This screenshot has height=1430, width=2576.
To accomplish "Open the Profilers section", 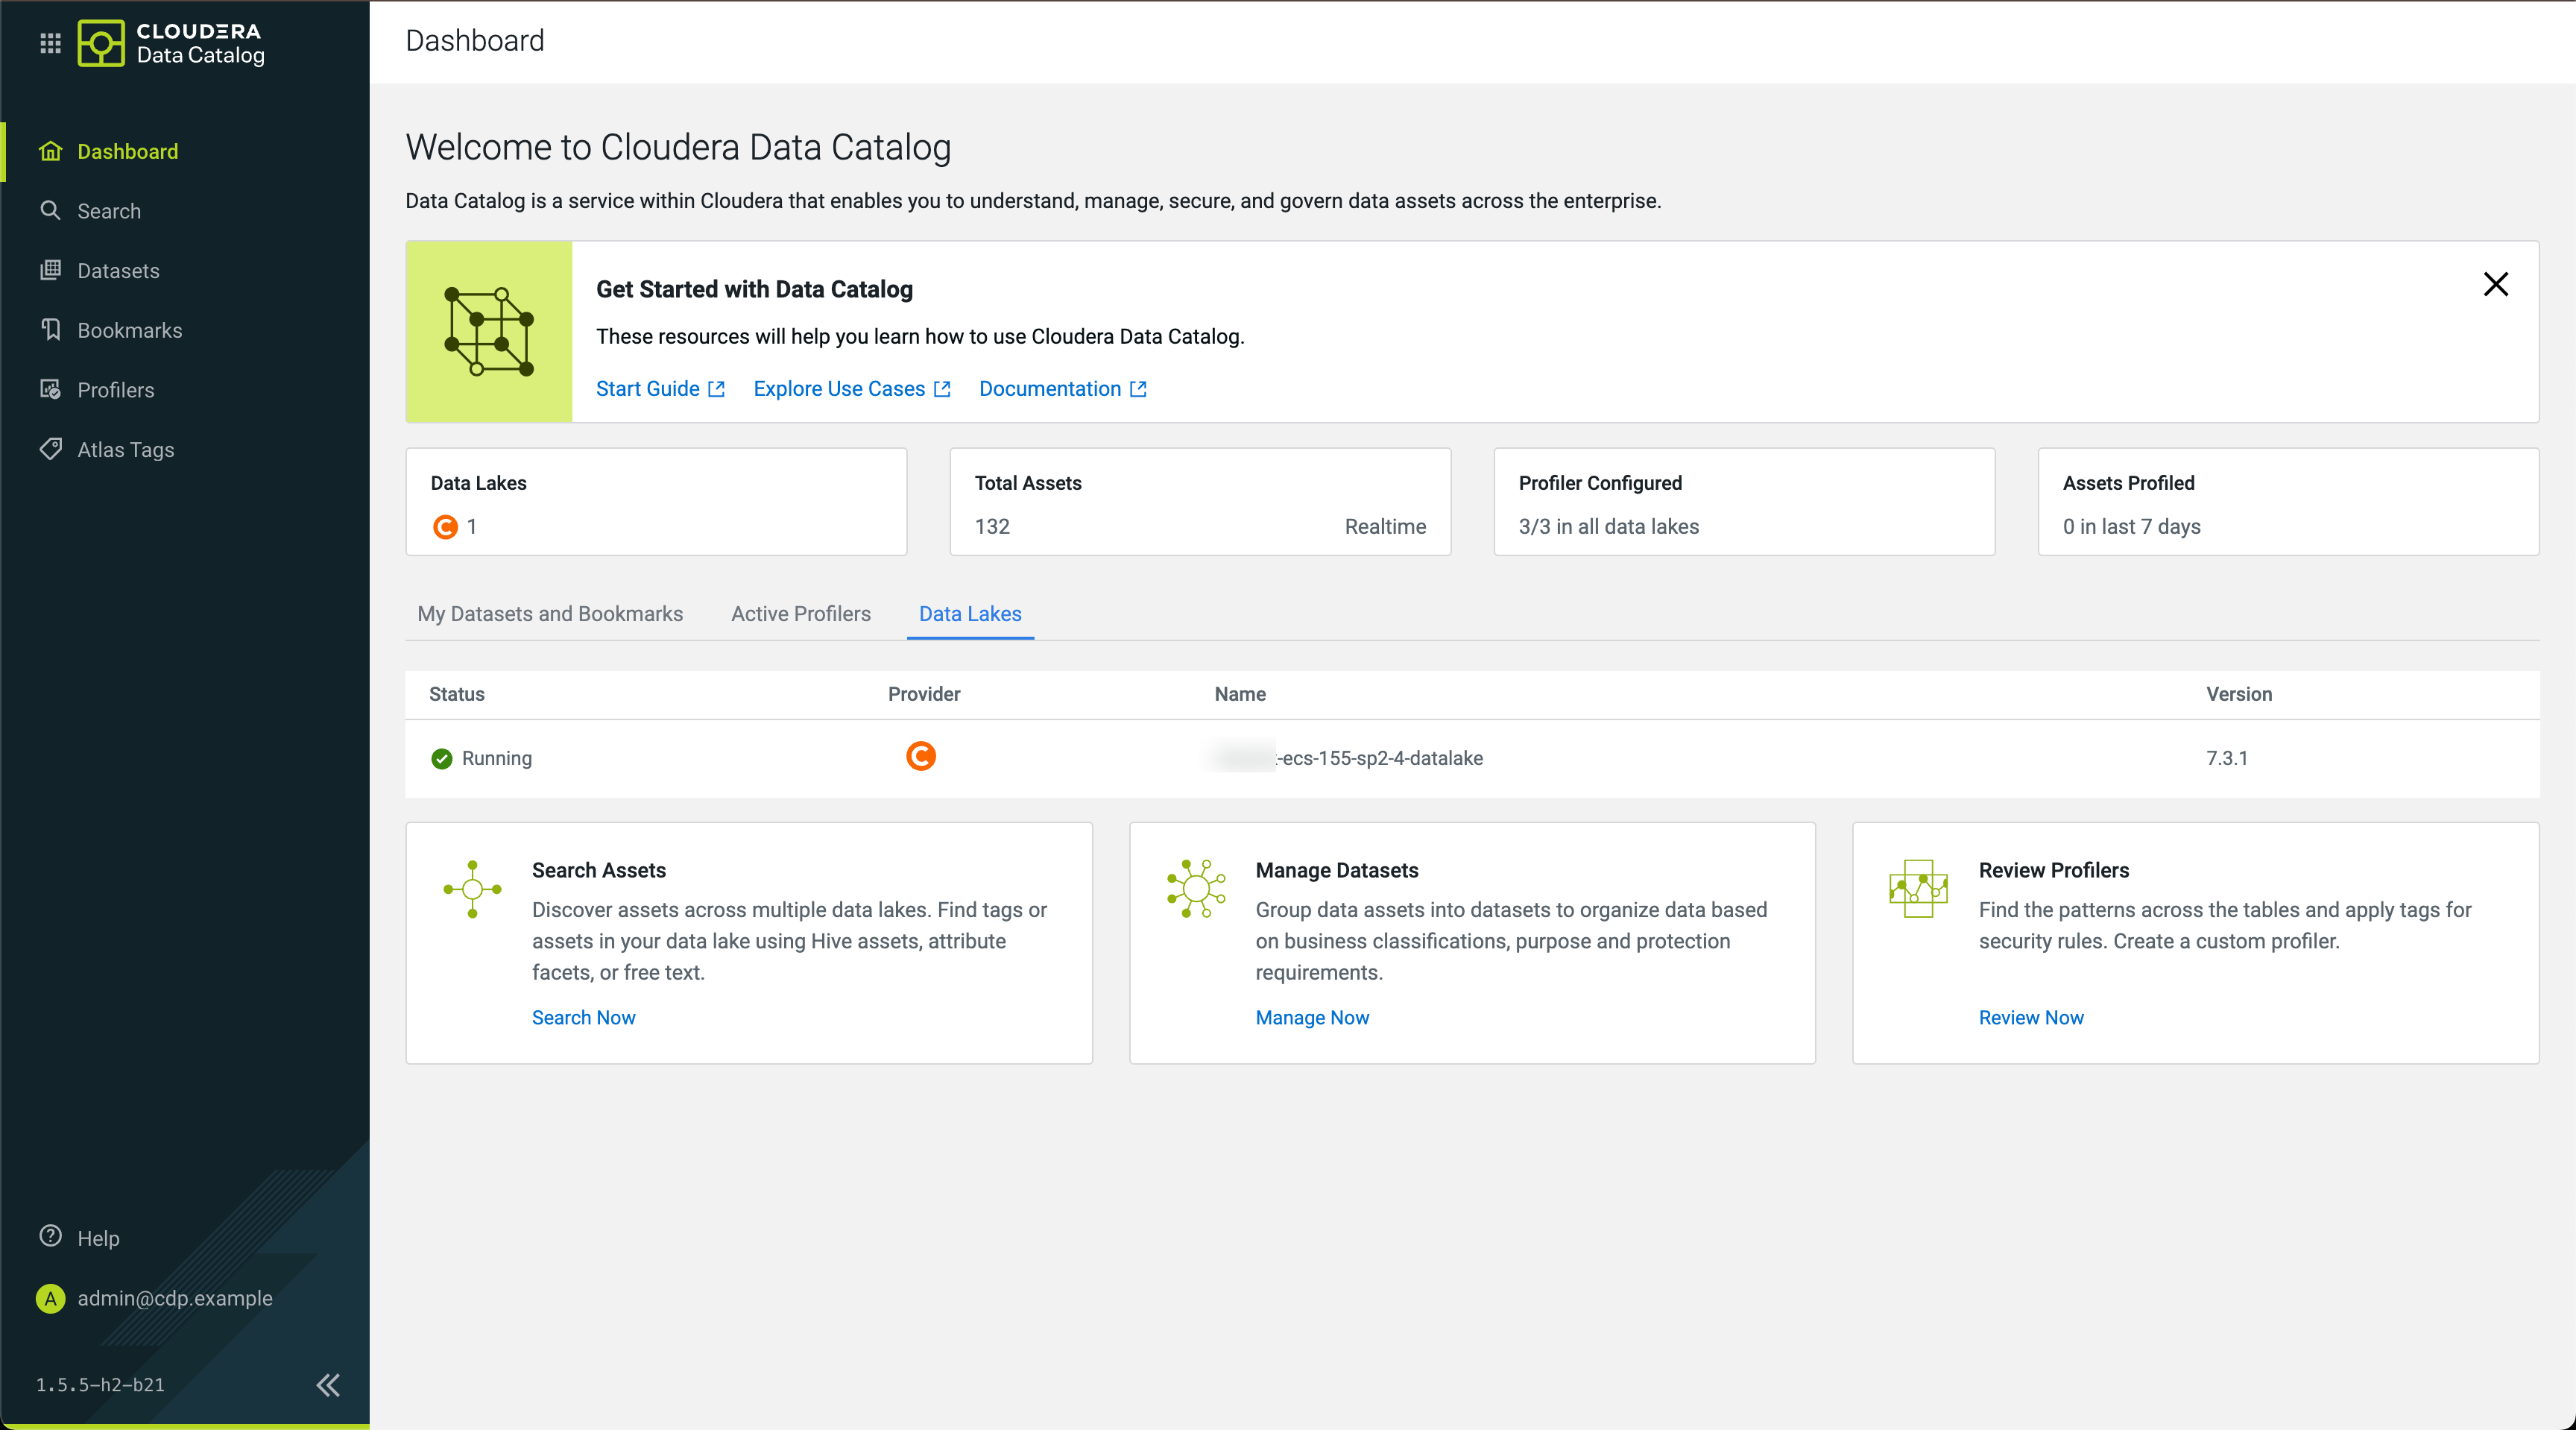I will (115, 390).
